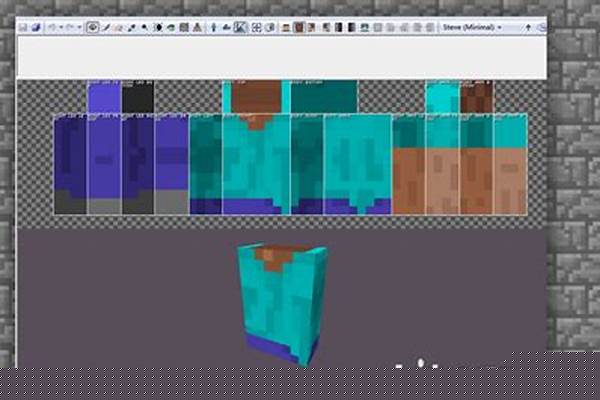Image resolution: width=600 pixels, height=400 pixels.
Task: Select the Flood Fill tool
Action: pyautogui.click(x=158, y=27)
